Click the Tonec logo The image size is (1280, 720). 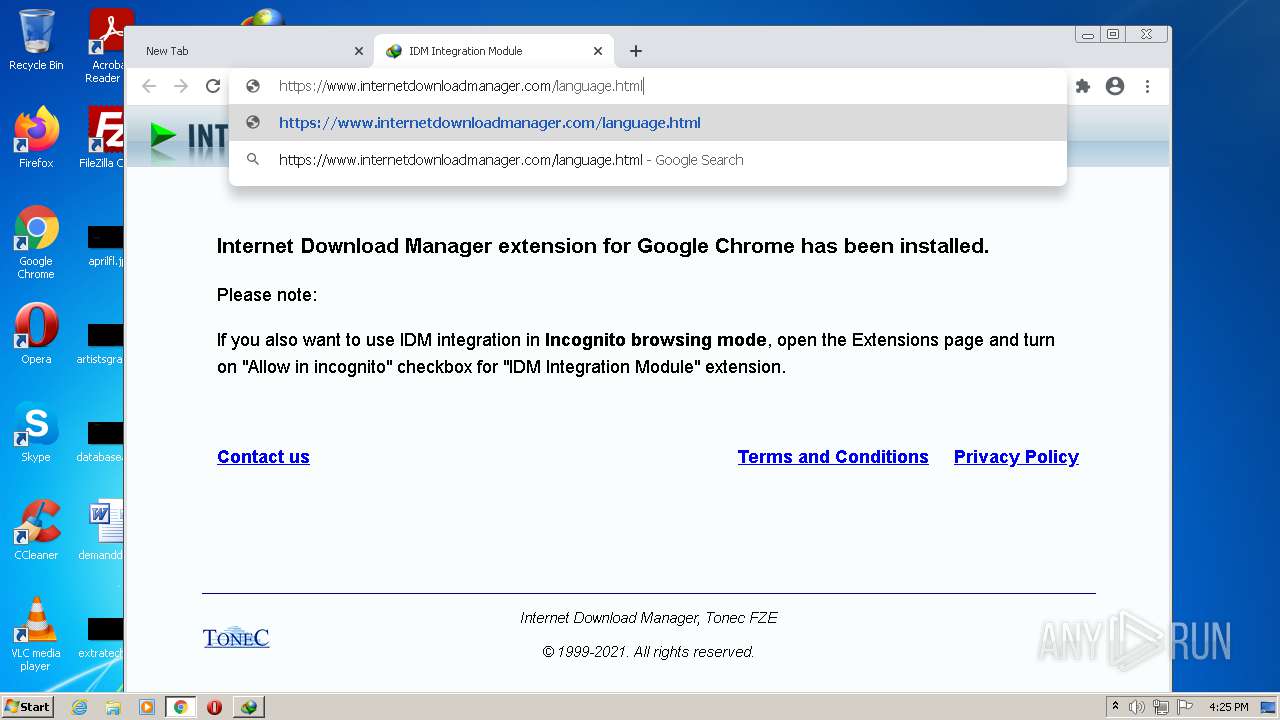click(x=236, y=637)
